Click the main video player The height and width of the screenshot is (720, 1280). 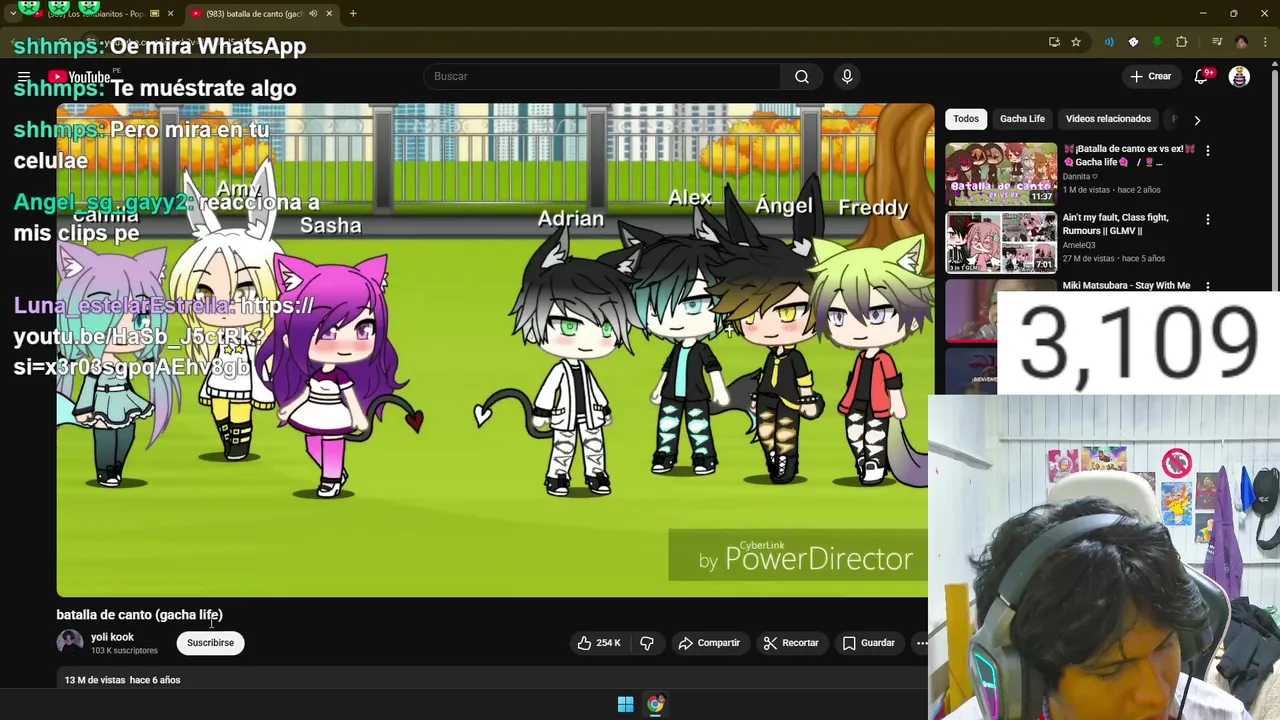495,350
